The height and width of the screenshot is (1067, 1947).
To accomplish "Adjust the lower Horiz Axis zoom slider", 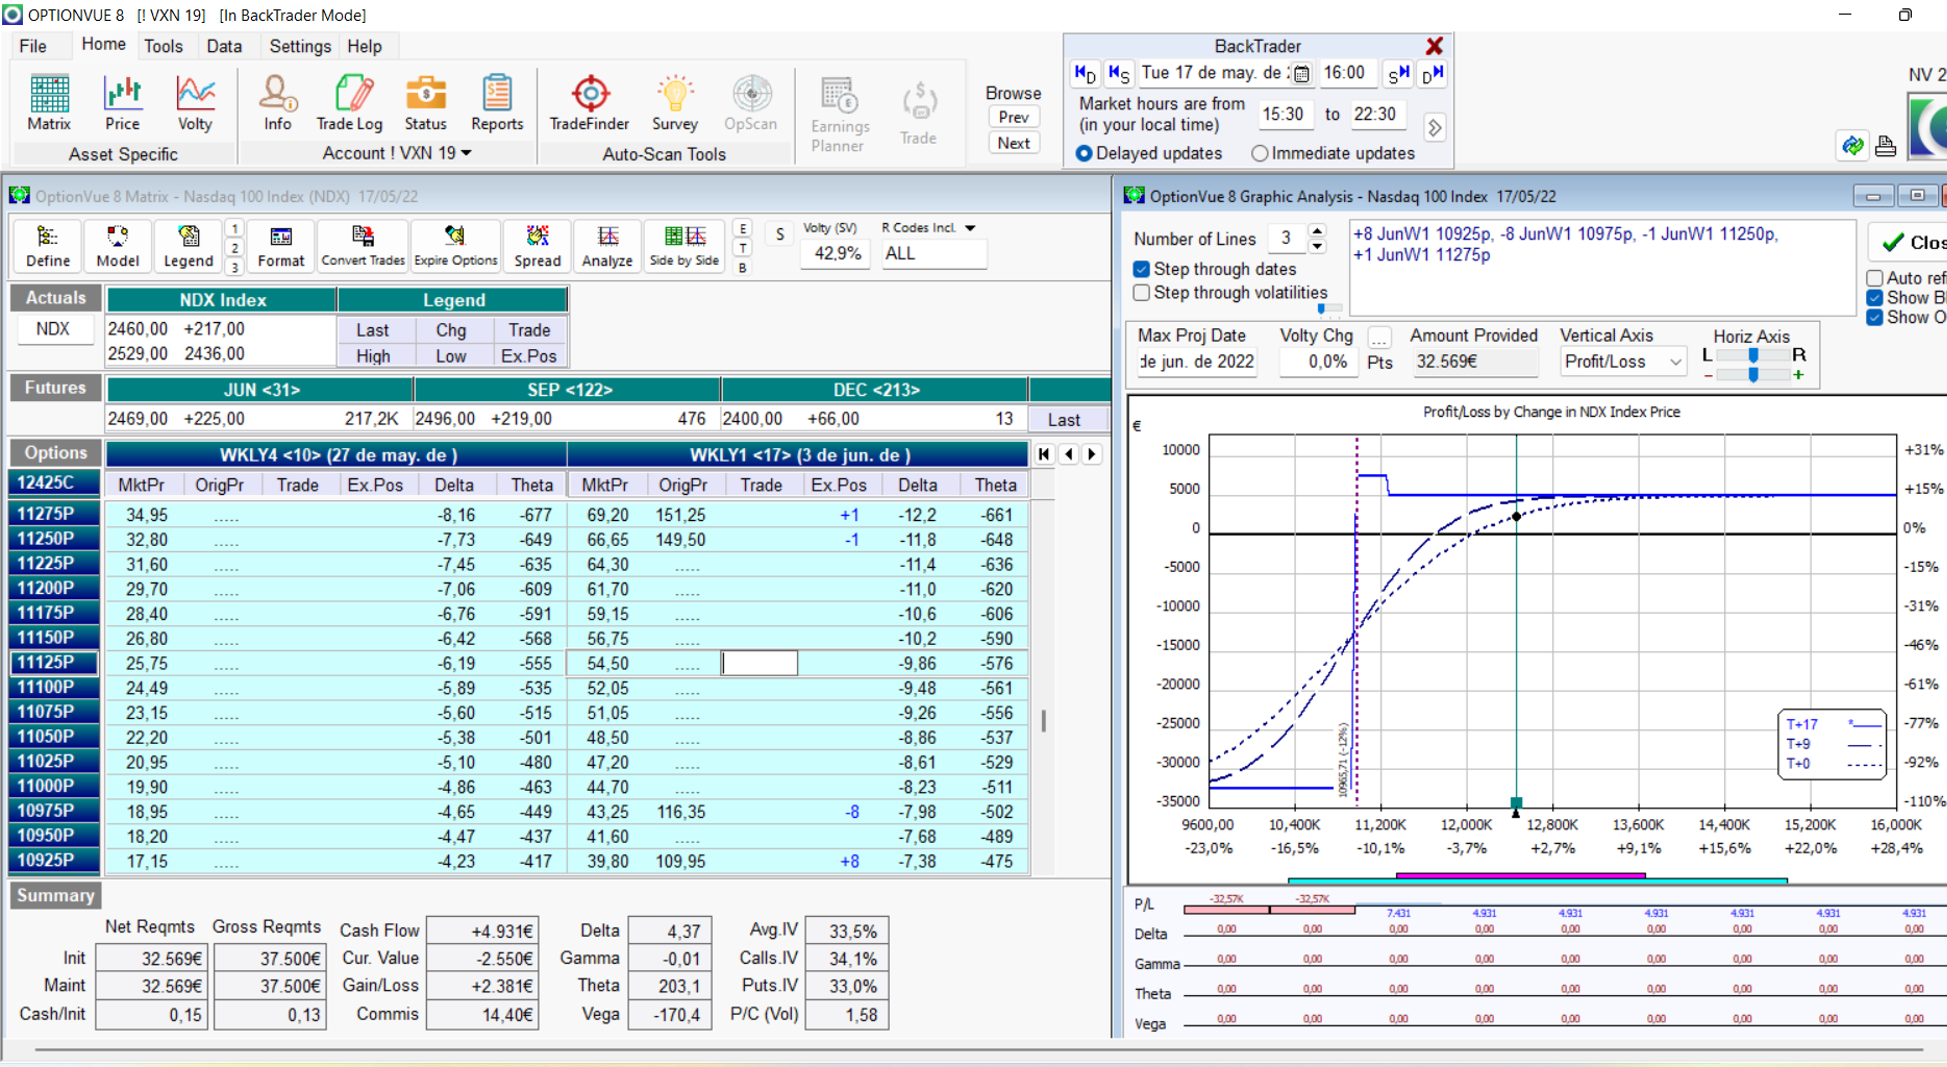I will click(1753, 375).
